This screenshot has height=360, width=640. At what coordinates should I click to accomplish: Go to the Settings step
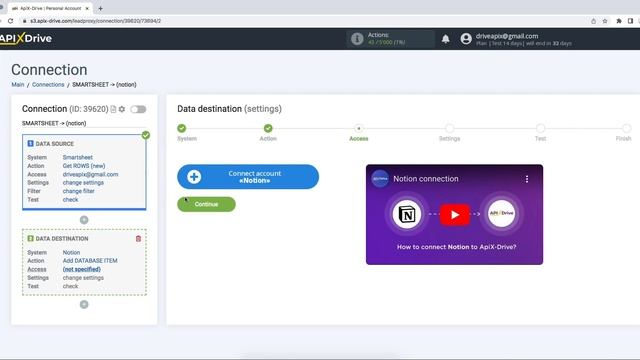[x=449, y=129]
